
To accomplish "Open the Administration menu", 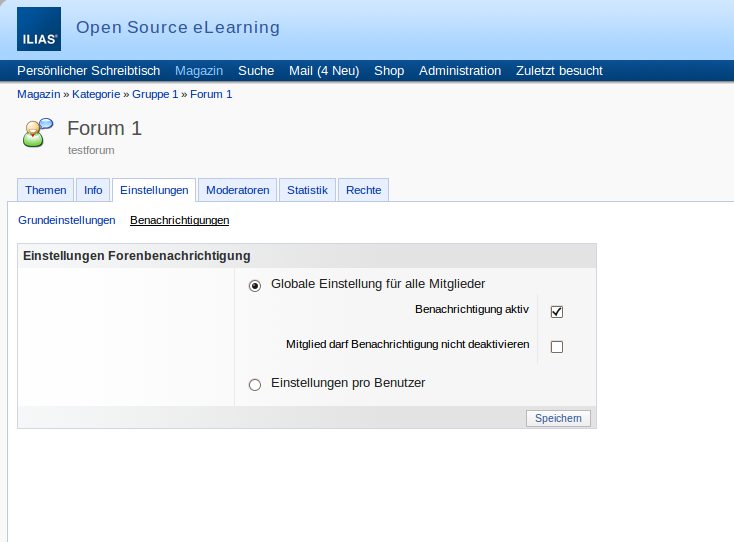I will (460, 71).
